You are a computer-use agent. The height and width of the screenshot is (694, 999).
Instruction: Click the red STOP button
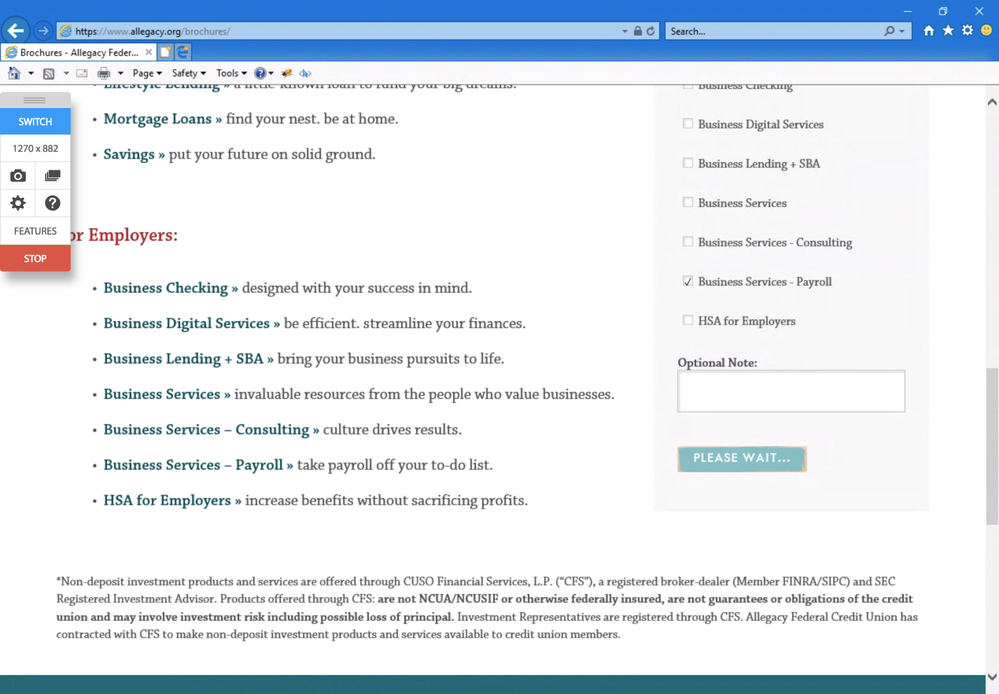pyautogui.click(x=35, y=258)
